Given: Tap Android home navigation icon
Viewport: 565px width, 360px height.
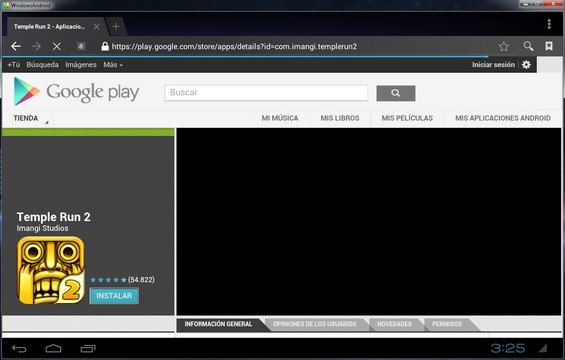Looking at the screenshot, I should (53, 348).
